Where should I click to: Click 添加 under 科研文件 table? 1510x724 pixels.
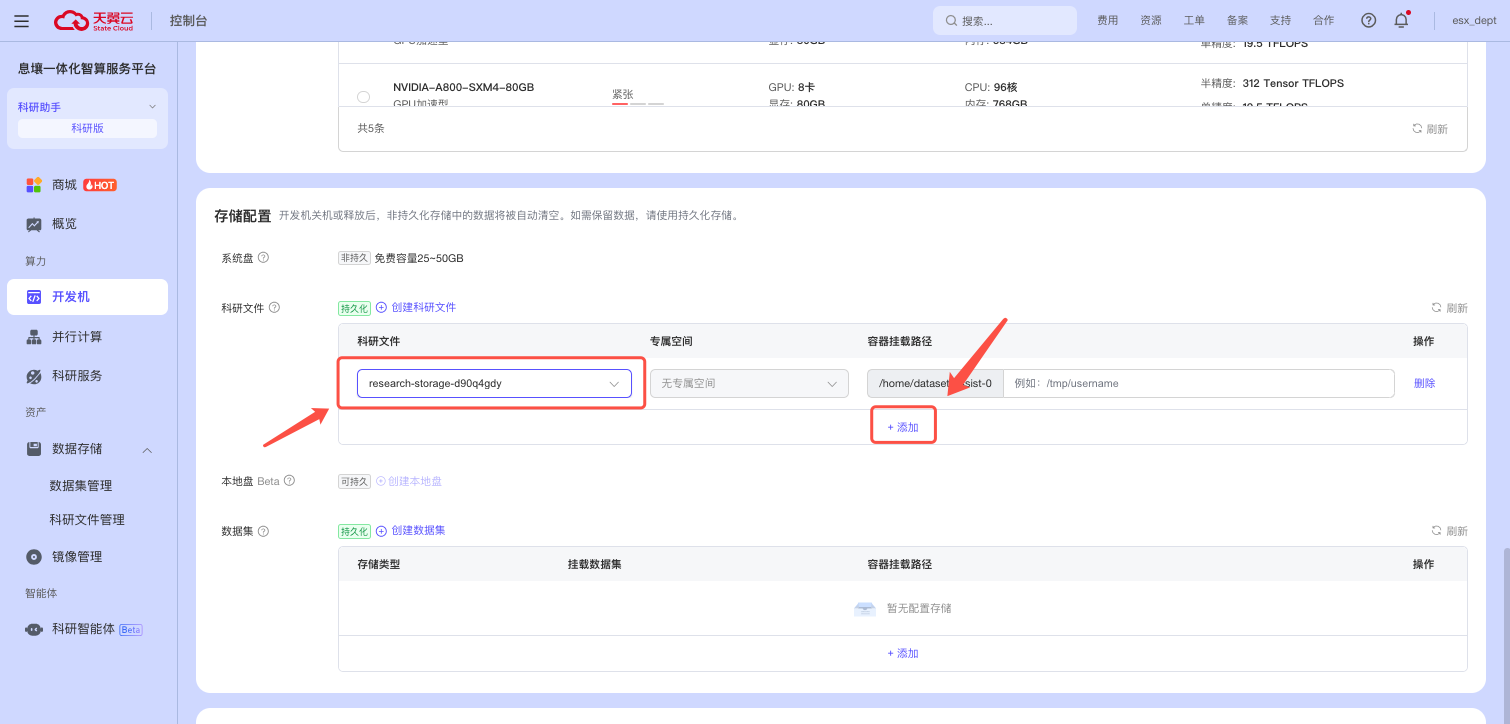[903, 427]
